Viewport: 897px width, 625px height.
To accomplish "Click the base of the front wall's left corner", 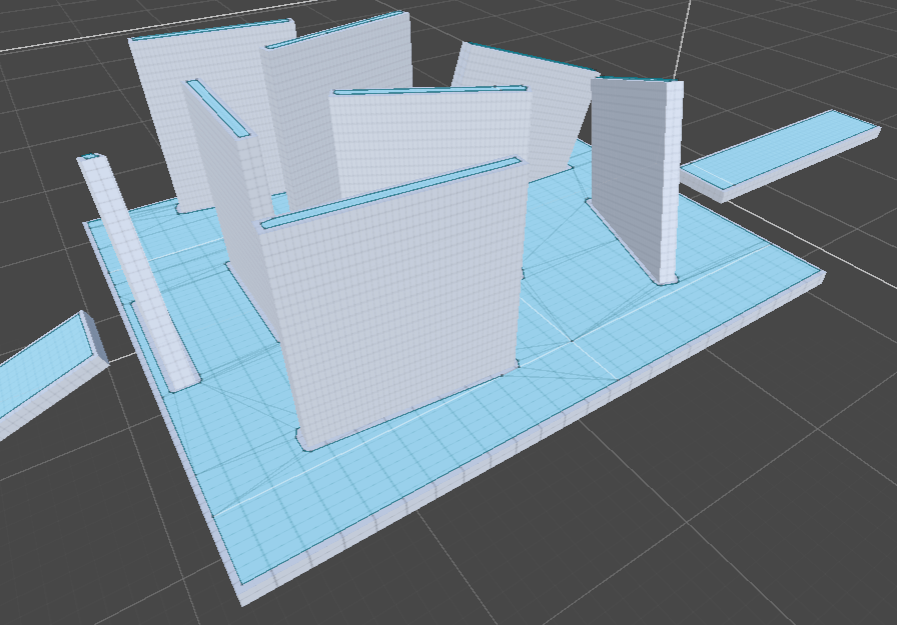I will pyautogui.click(x=305, y=440).
